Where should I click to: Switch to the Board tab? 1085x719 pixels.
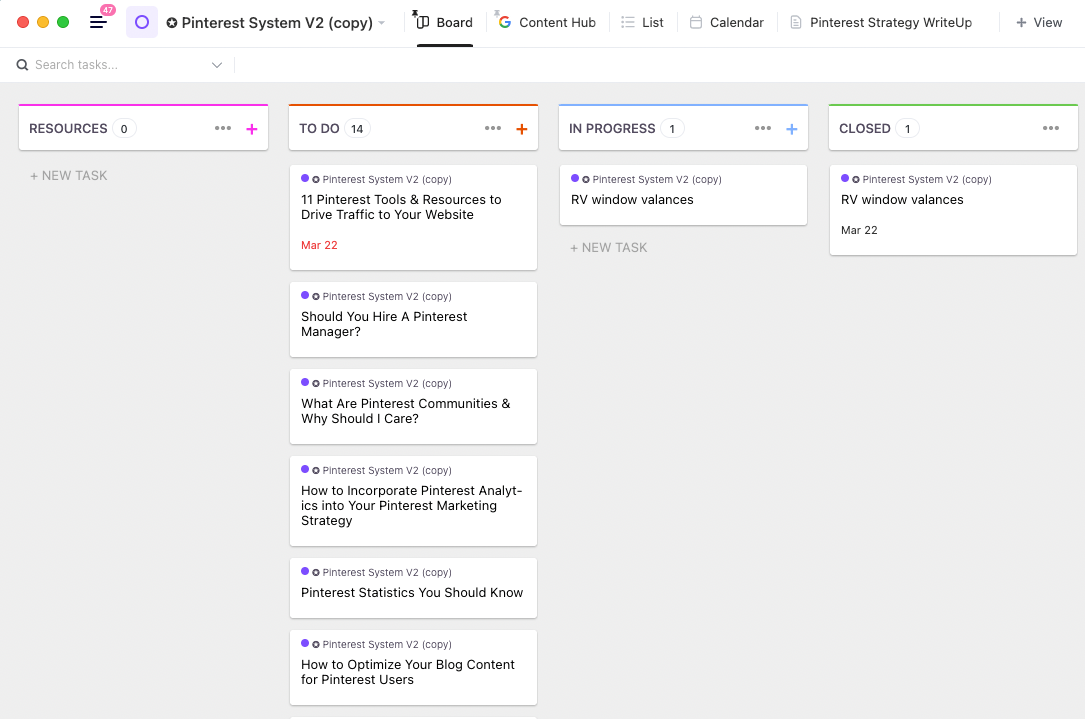445,23
